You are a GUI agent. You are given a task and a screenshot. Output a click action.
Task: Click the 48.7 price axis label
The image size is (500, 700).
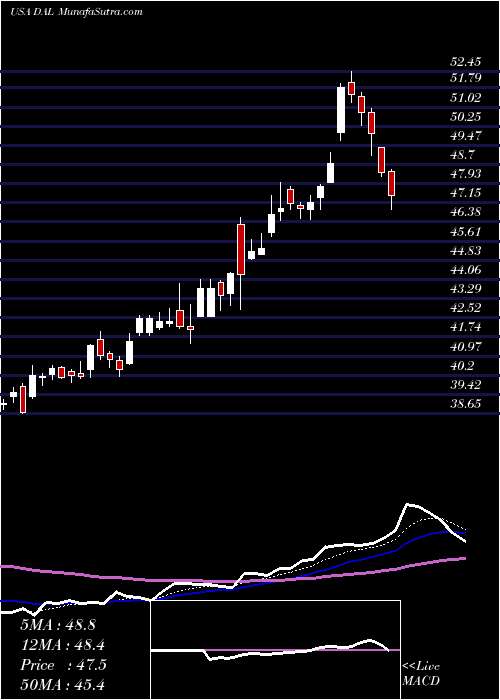[x=463, y=155]
